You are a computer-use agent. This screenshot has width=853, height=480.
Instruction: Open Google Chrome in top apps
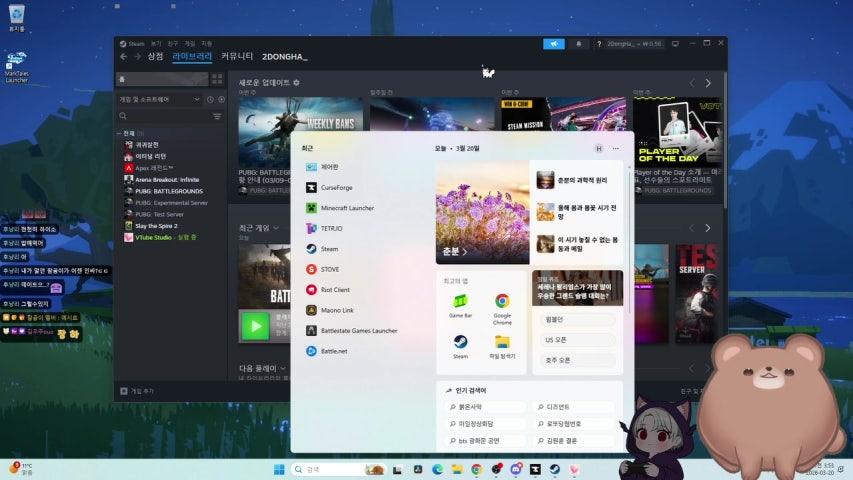click(502, 304)
